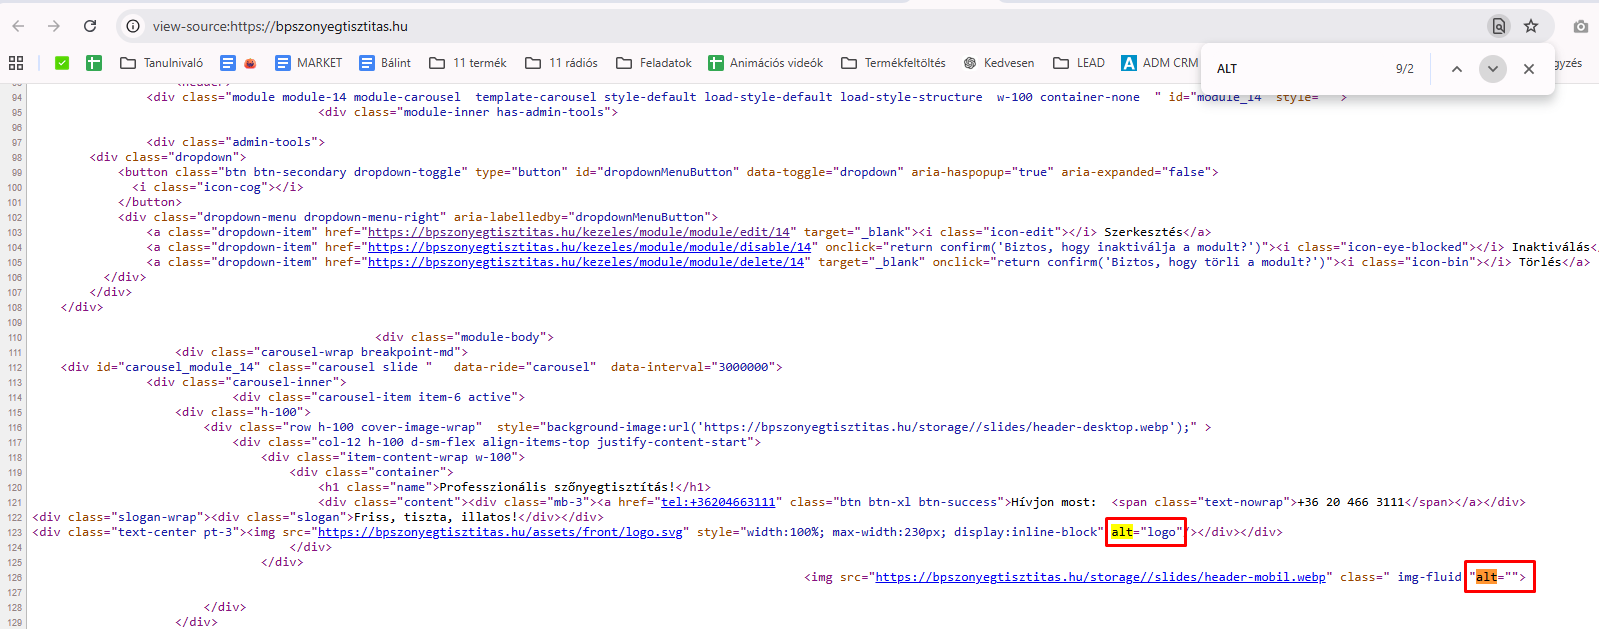
Task: Open the Termékfeltöltés bookmark folder
Action: pyautogui.click(x=893, y=63)
